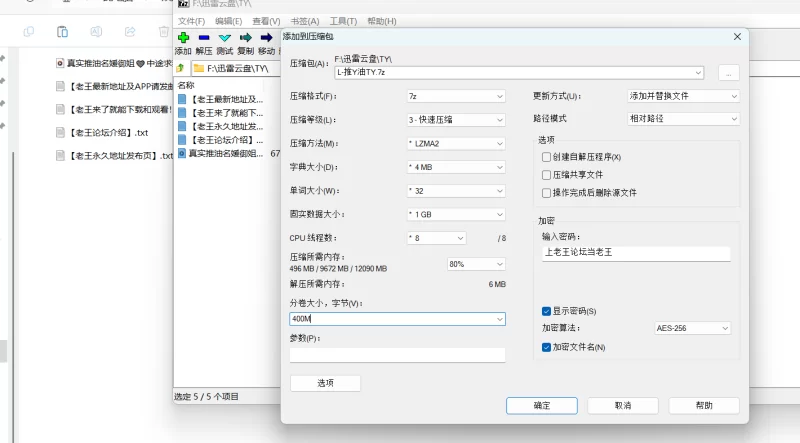Image resolution: width=800 pixels, height=443 pixels.
Task: Click the Copy (复制) arrow icon
Action: (245, 38)
